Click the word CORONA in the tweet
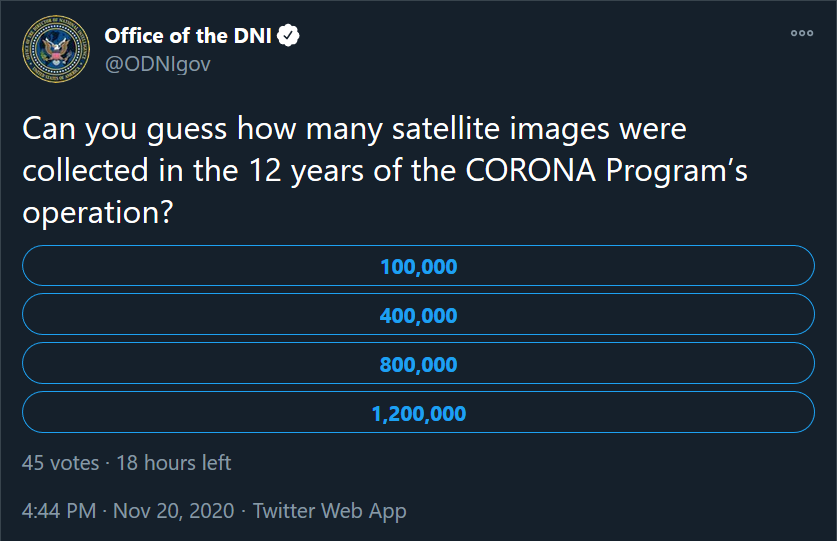The height and width of the screenshot is (541, 837). pyautogui.click(x=531, y=171)
